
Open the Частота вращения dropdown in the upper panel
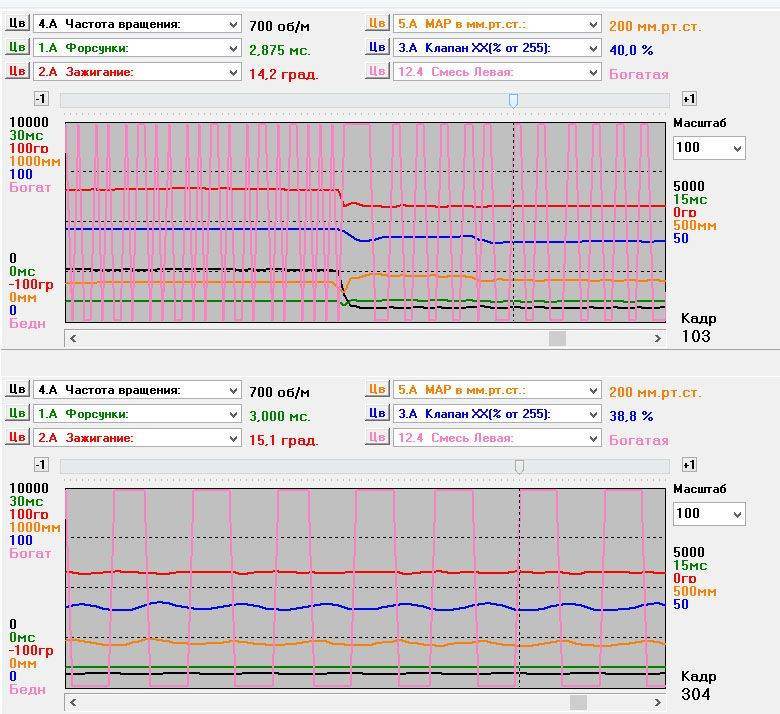tap(233, 24)
